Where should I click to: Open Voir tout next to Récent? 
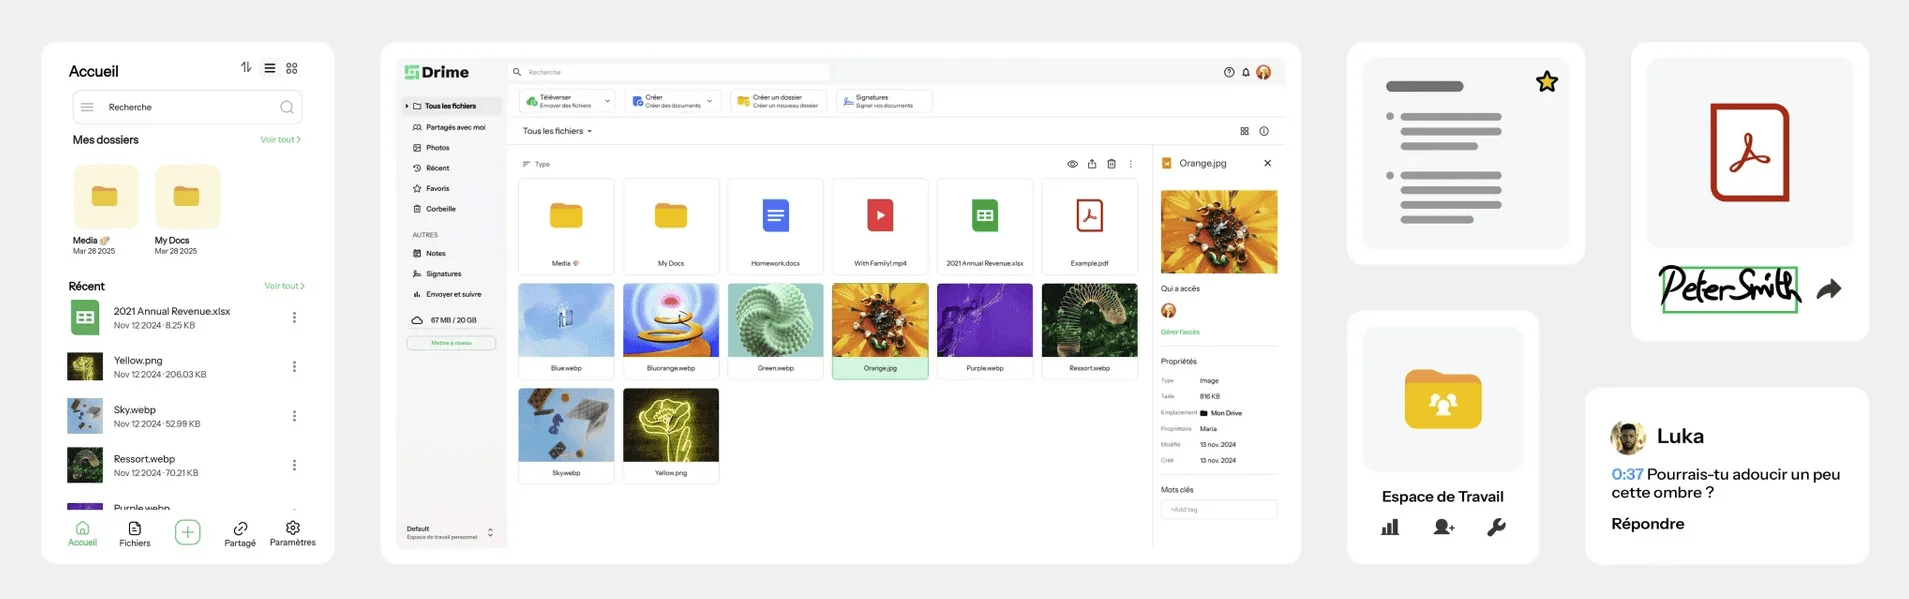284,286
